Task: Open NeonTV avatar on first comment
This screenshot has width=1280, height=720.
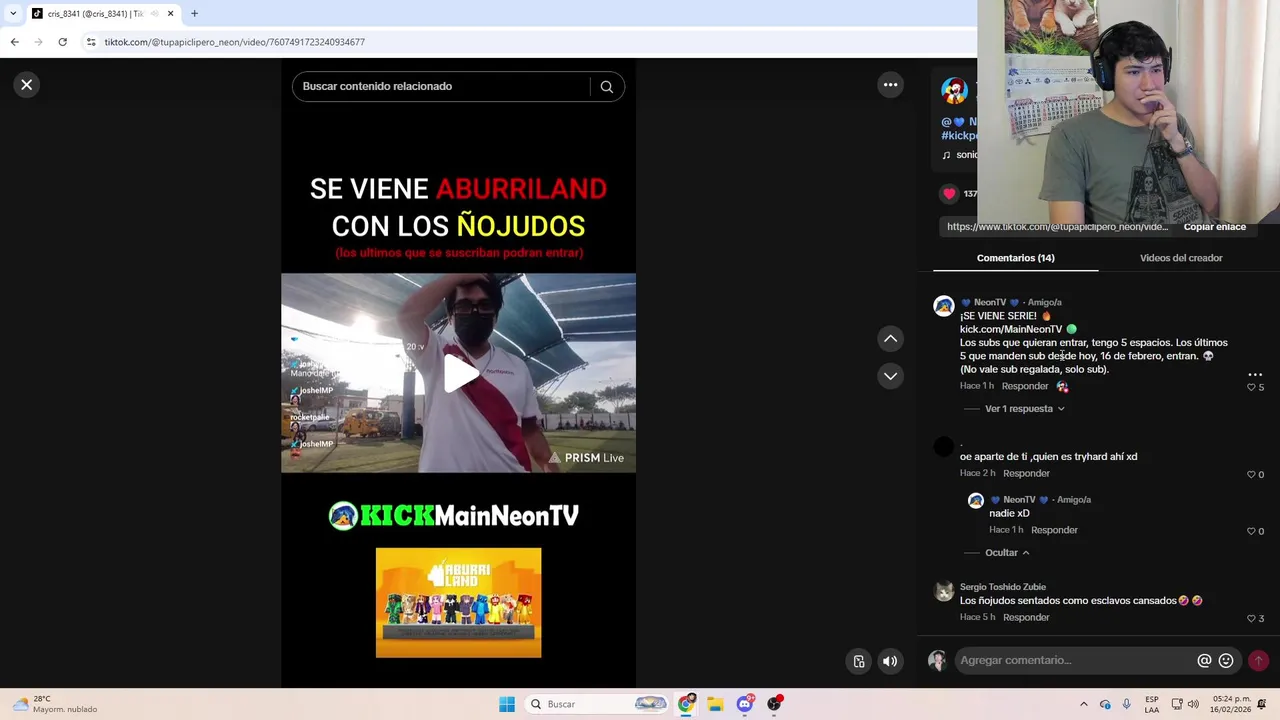Action: pyautogui.click(x=943, y=306)
